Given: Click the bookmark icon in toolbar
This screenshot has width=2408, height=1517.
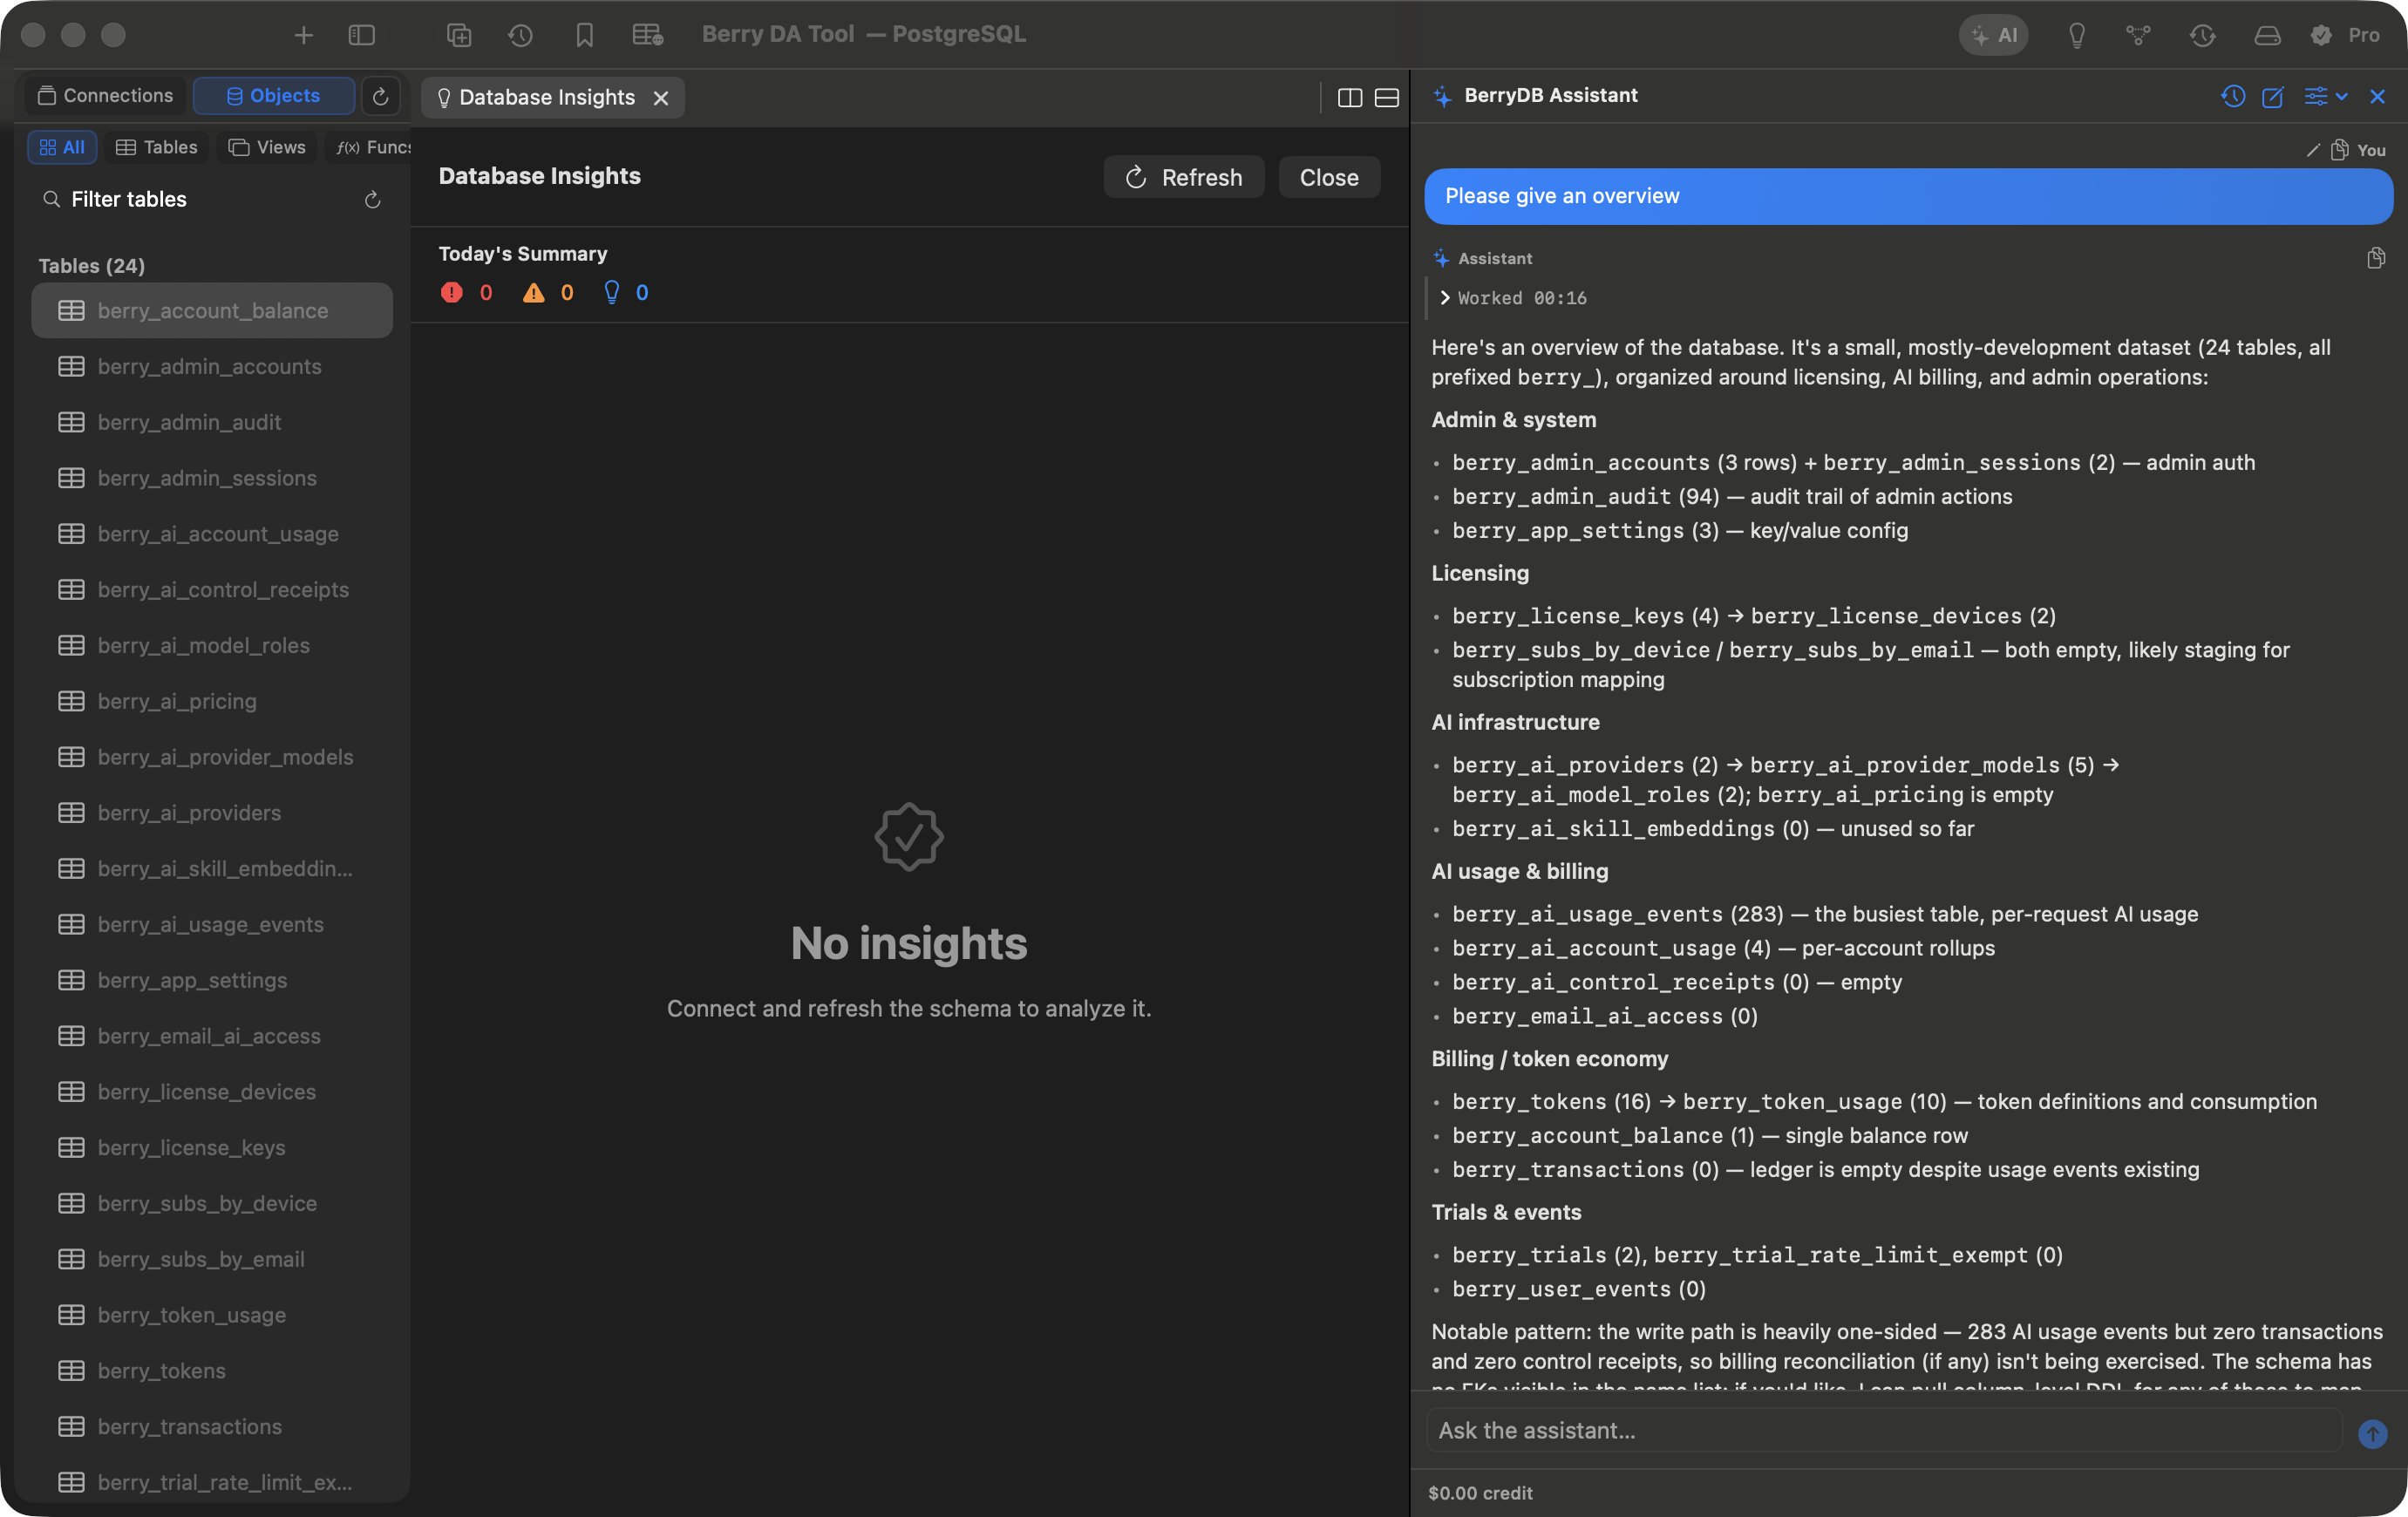Looking at the screenshot, I should pos(585,36).
